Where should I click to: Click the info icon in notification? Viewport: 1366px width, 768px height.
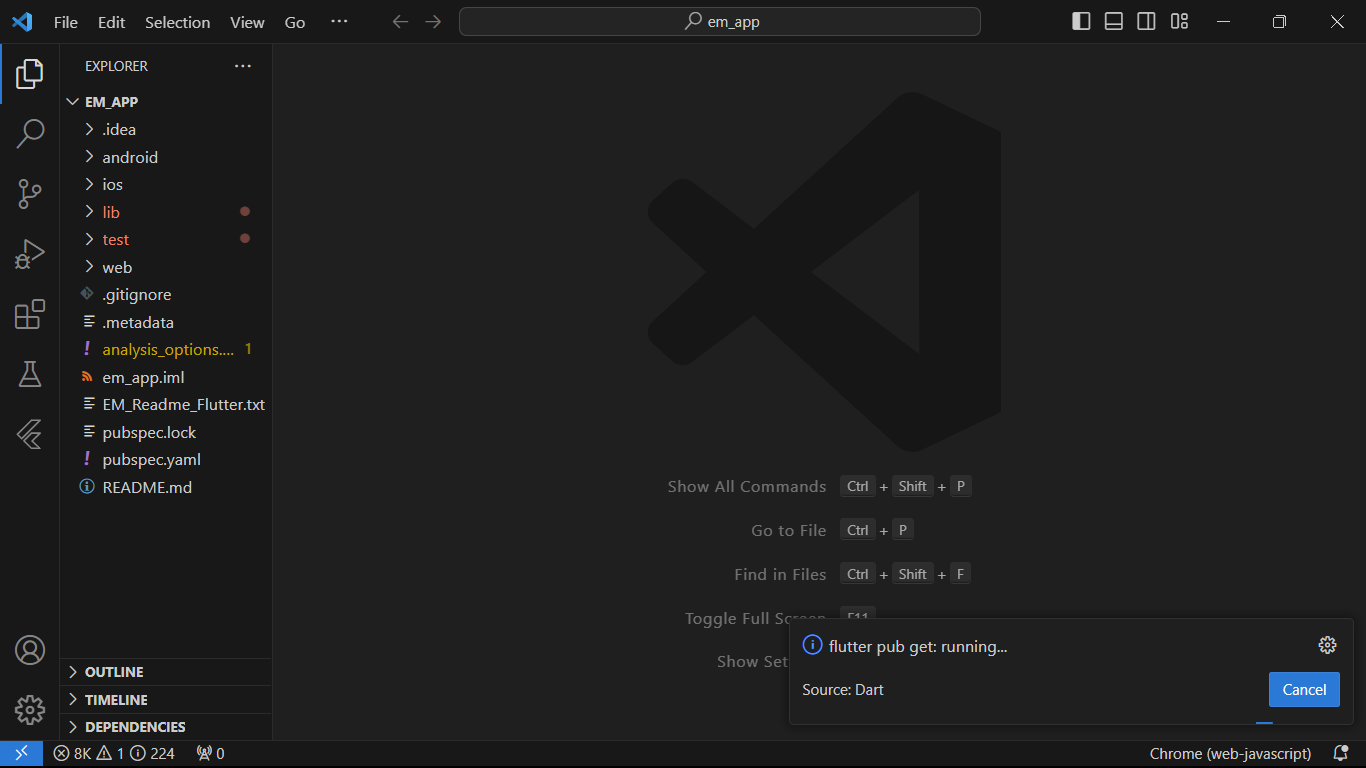(813, 645)
